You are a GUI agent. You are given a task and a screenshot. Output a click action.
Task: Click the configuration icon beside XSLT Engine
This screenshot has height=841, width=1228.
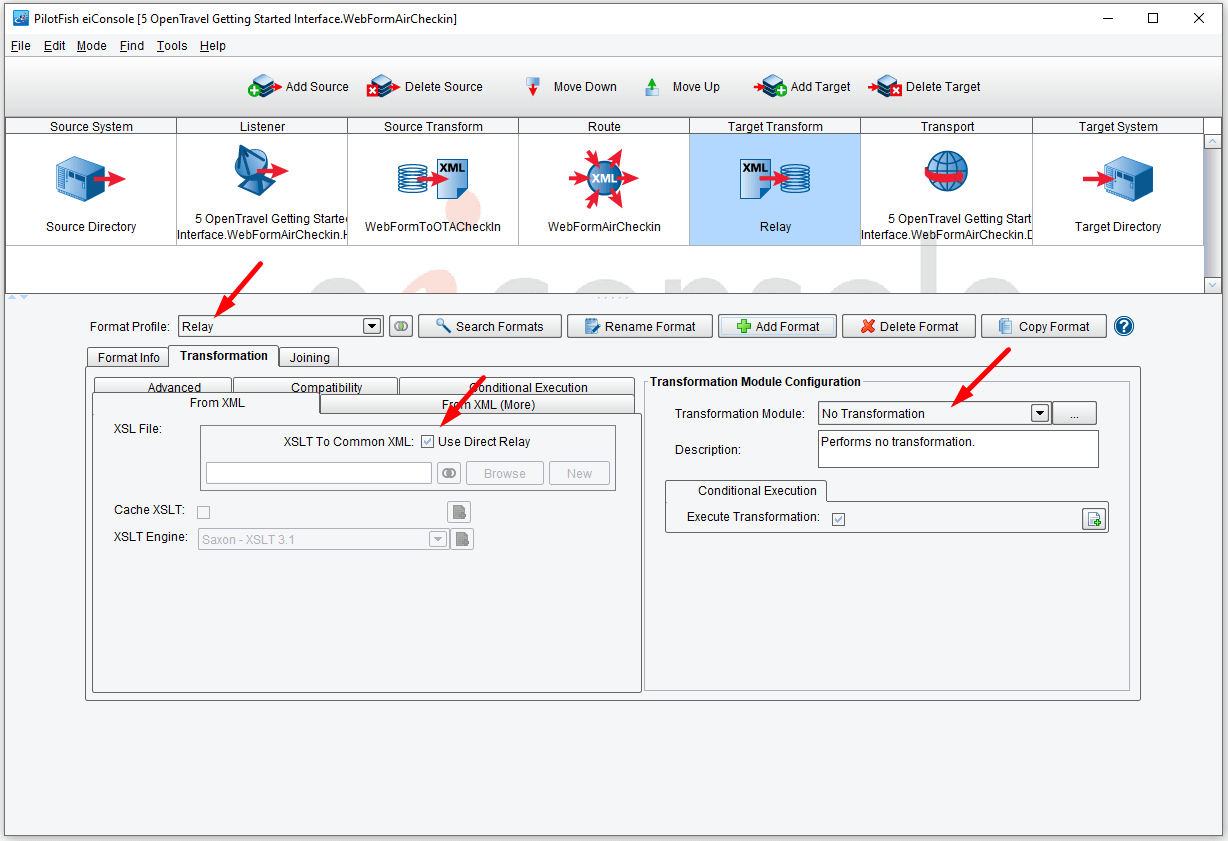coord(462,540)
